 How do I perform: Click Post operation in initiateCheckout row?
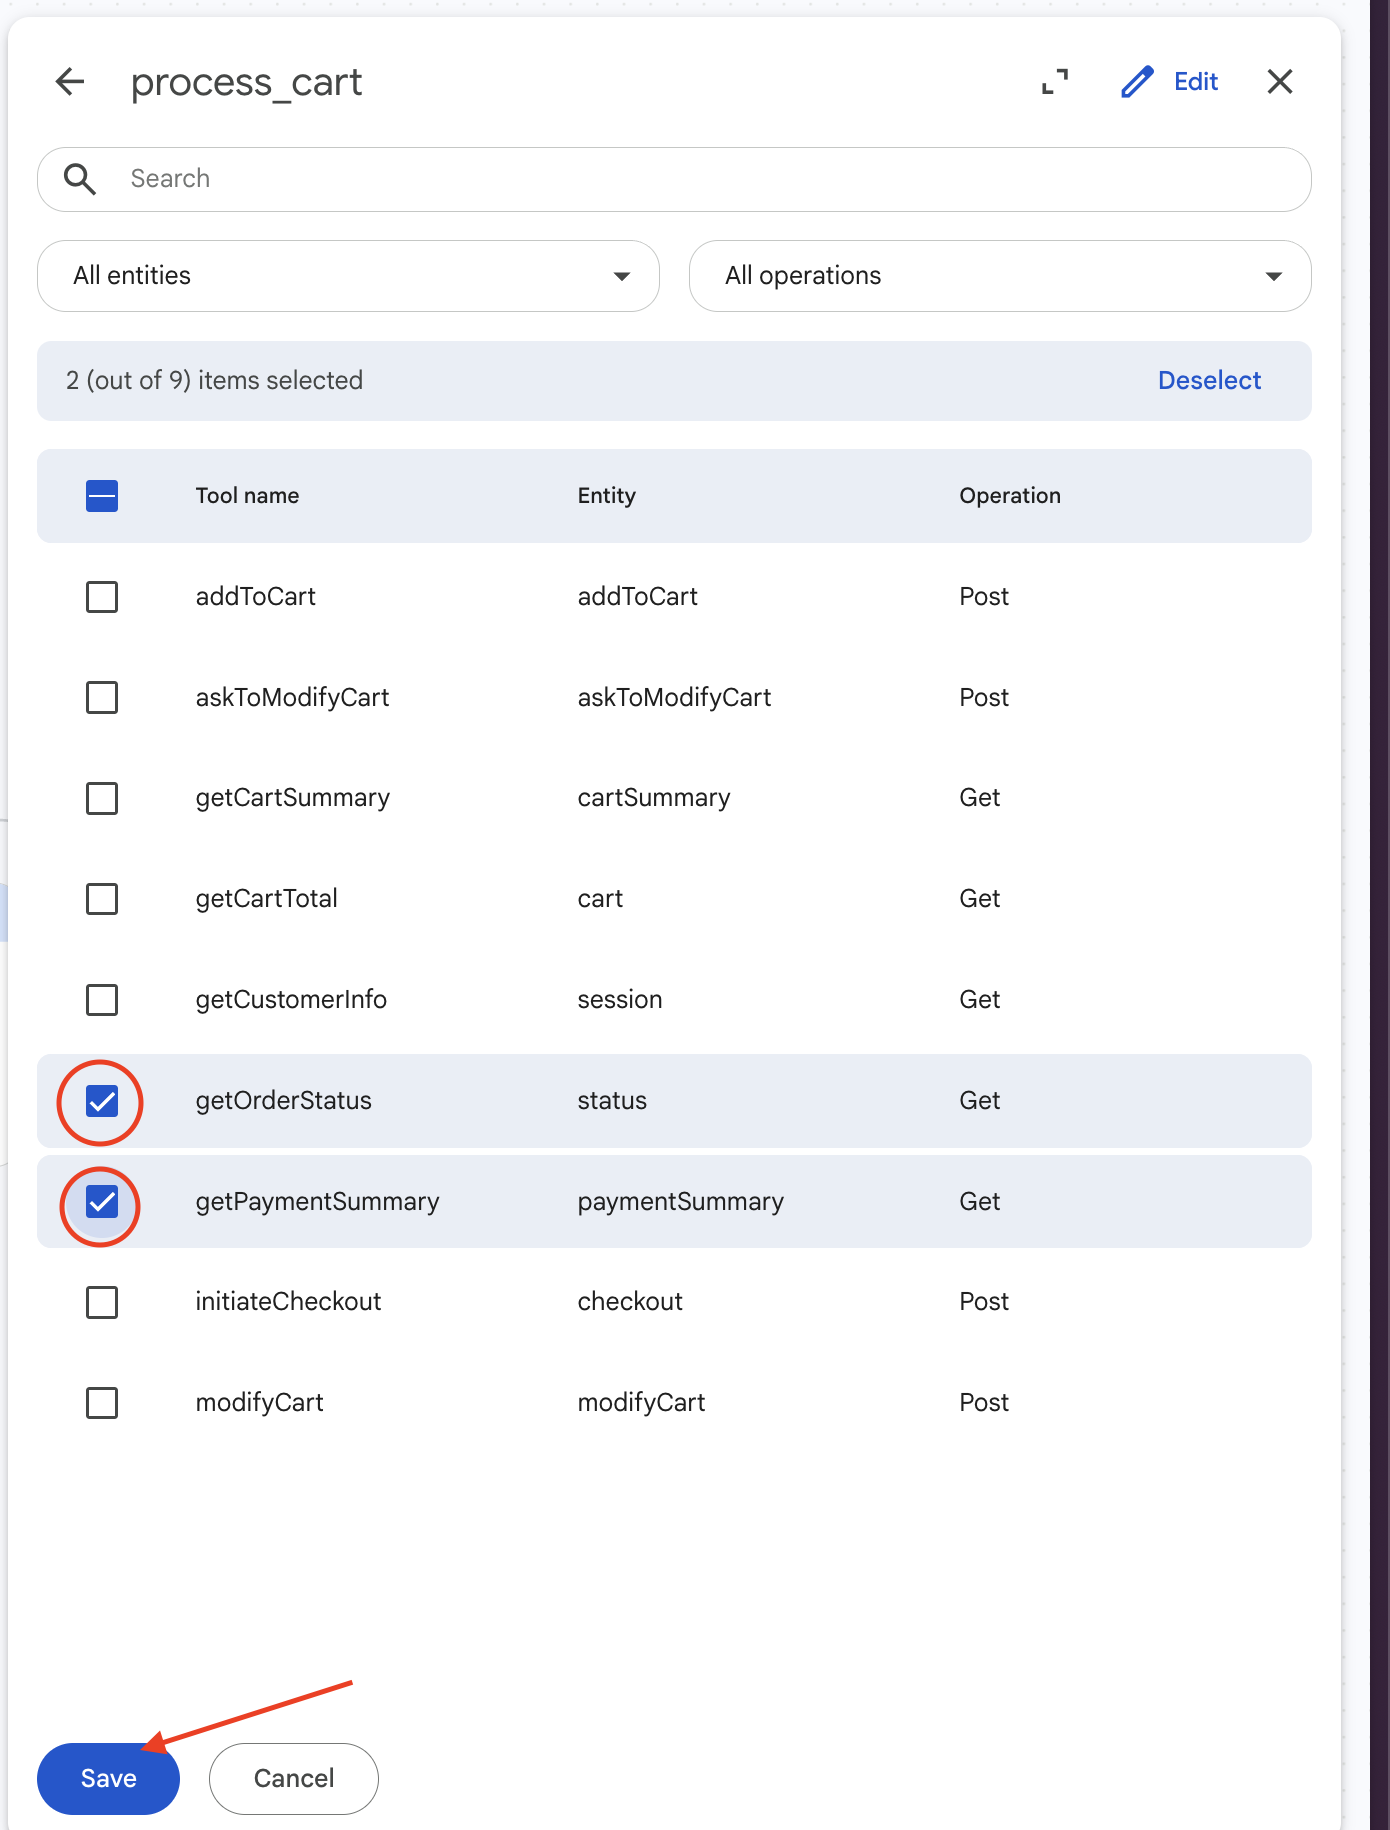tap(984, 1302)
